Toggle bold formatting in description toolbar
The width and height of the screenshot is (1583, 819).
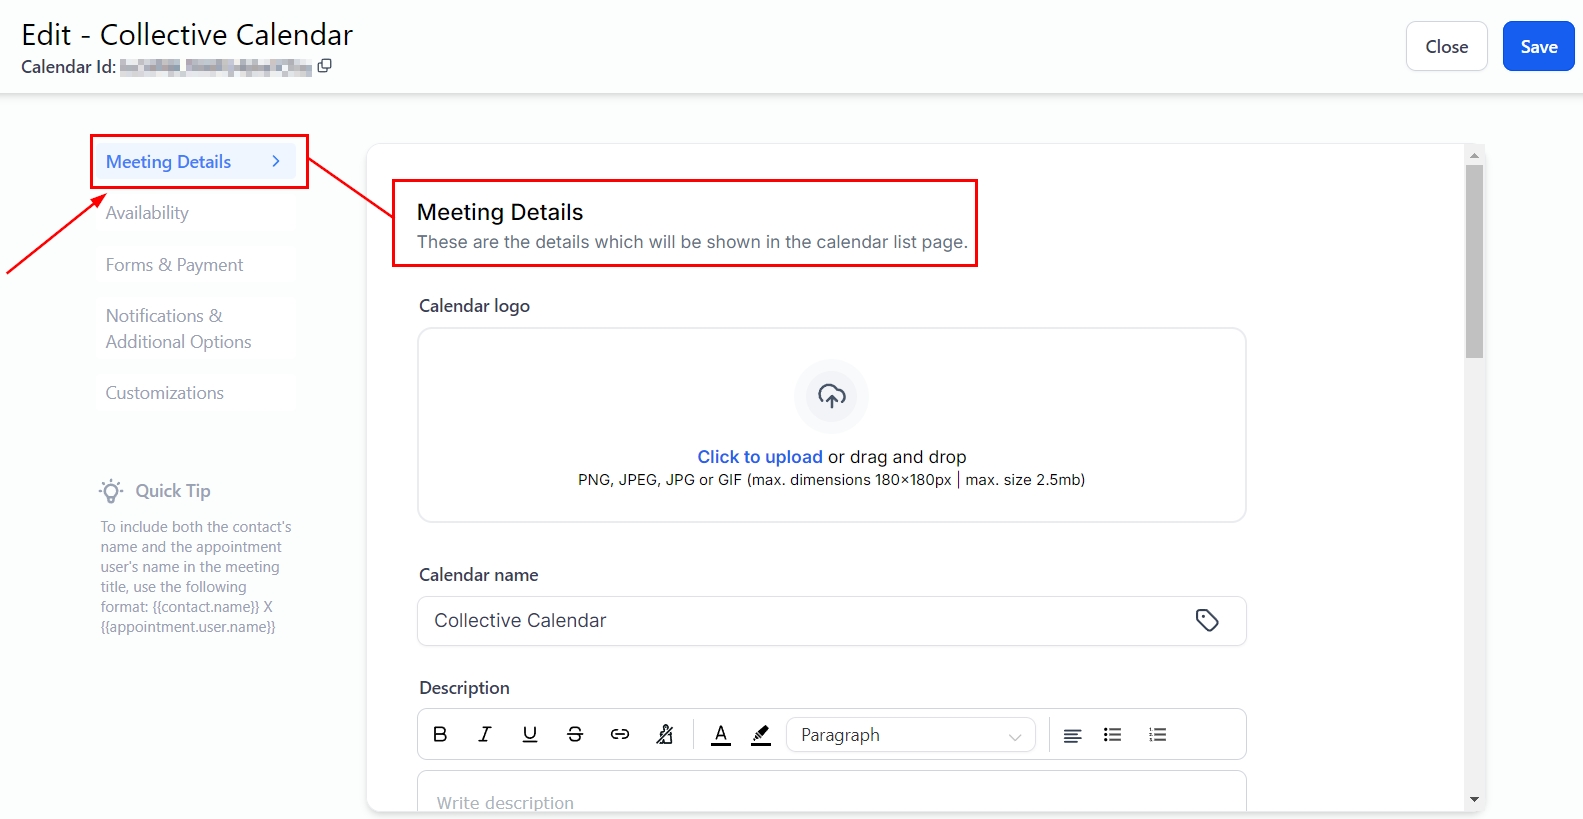tap(440, 734)
